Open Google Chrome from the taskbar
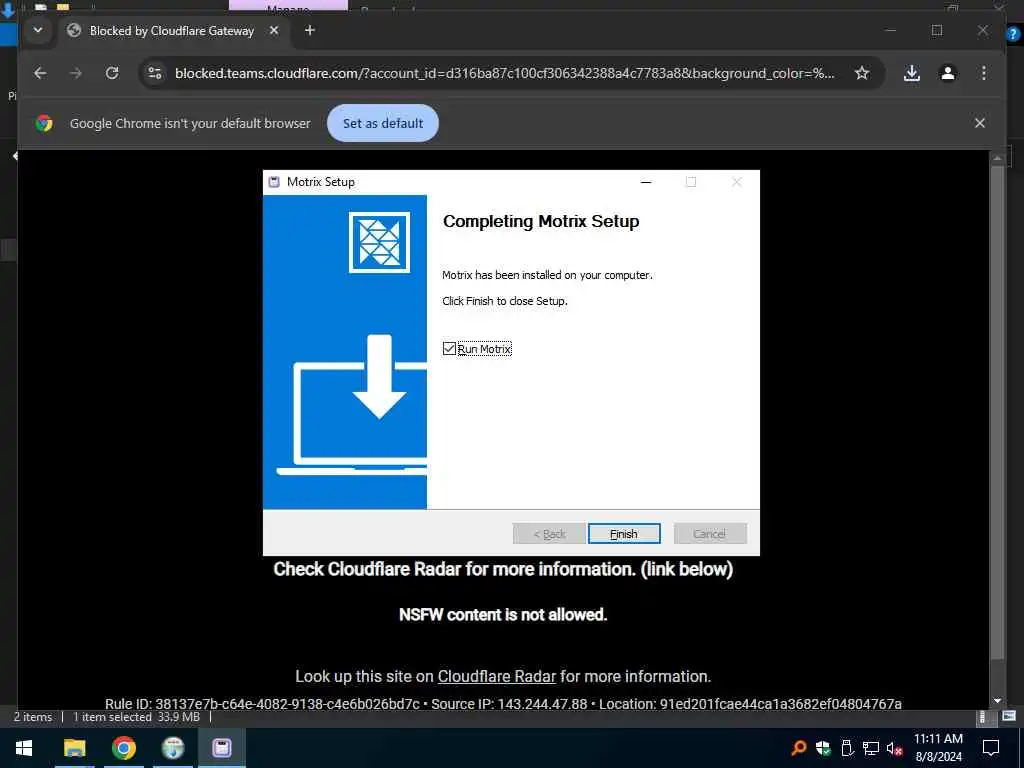Image resolution: width=1024 pixels, height=768 pixels. [x=123, y=748]
